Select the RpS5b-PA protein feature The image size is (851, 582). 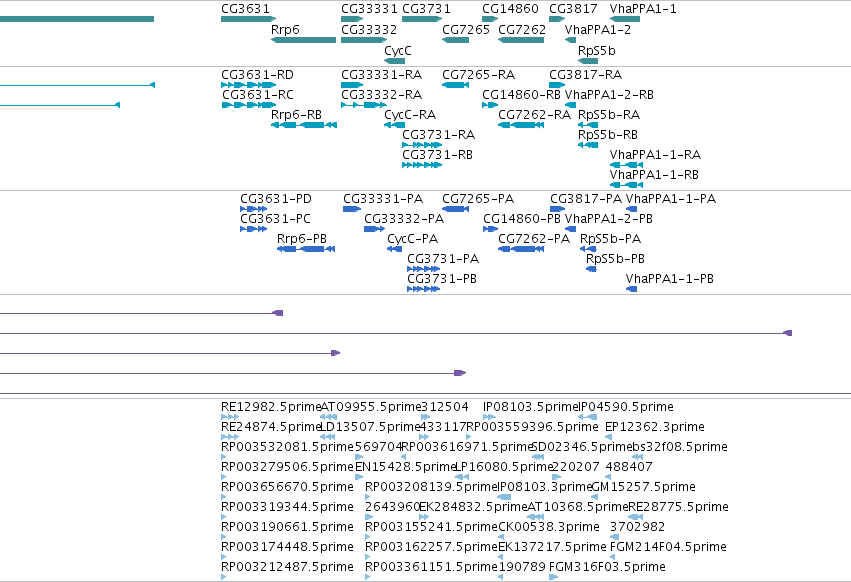(x=588, y=249)
